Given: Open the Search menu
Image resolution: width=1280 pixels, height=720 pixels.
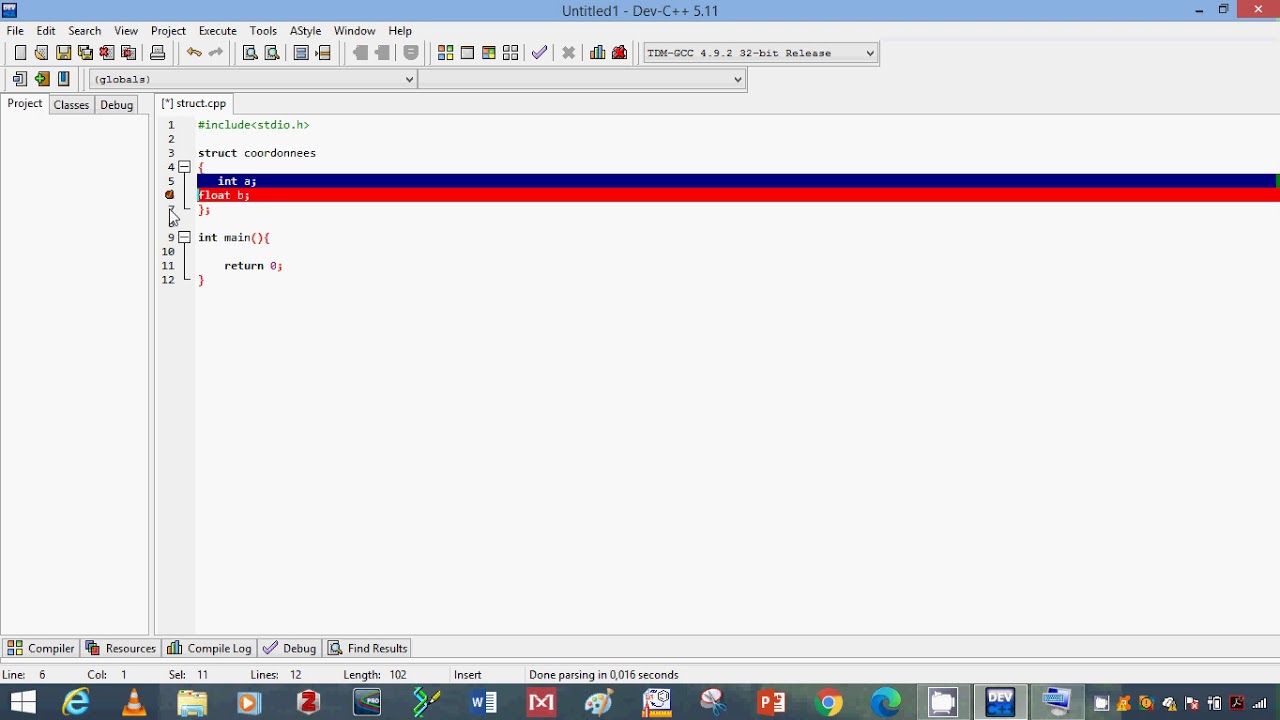Looking at the screenshot, I should 85,31.
